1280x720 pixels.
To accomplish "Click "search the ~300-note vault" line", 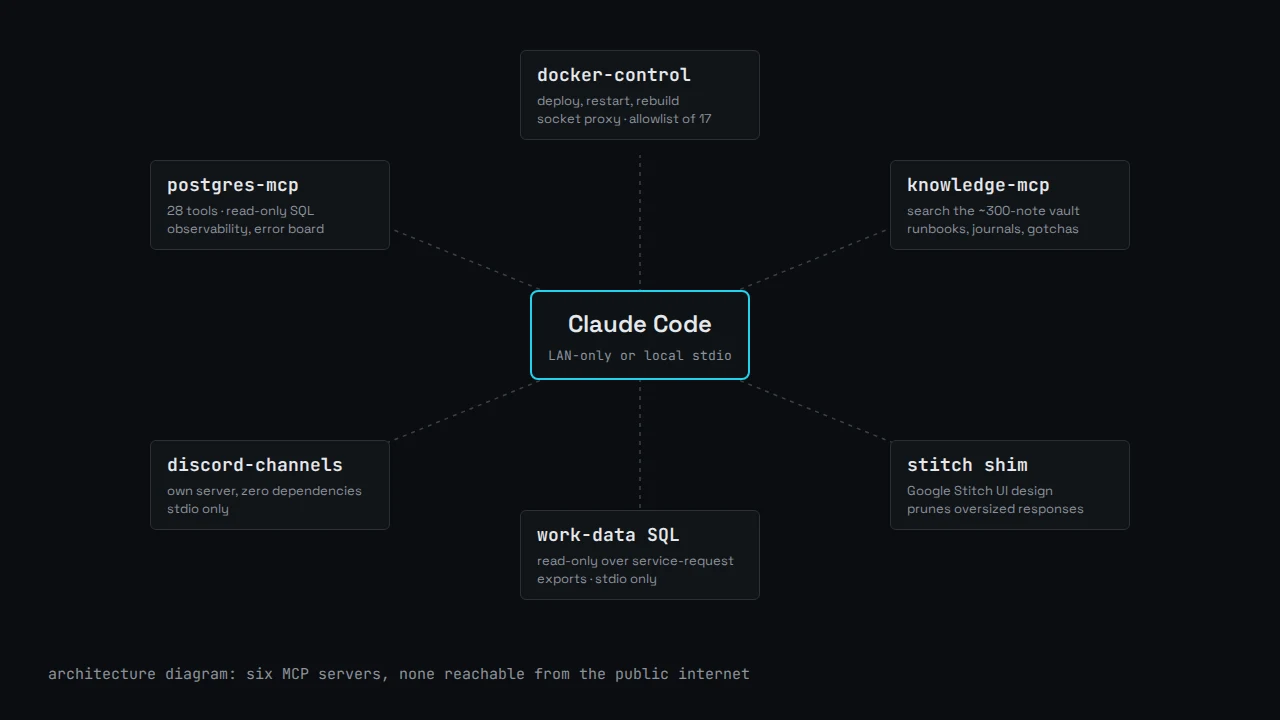I will click(993, 211).
